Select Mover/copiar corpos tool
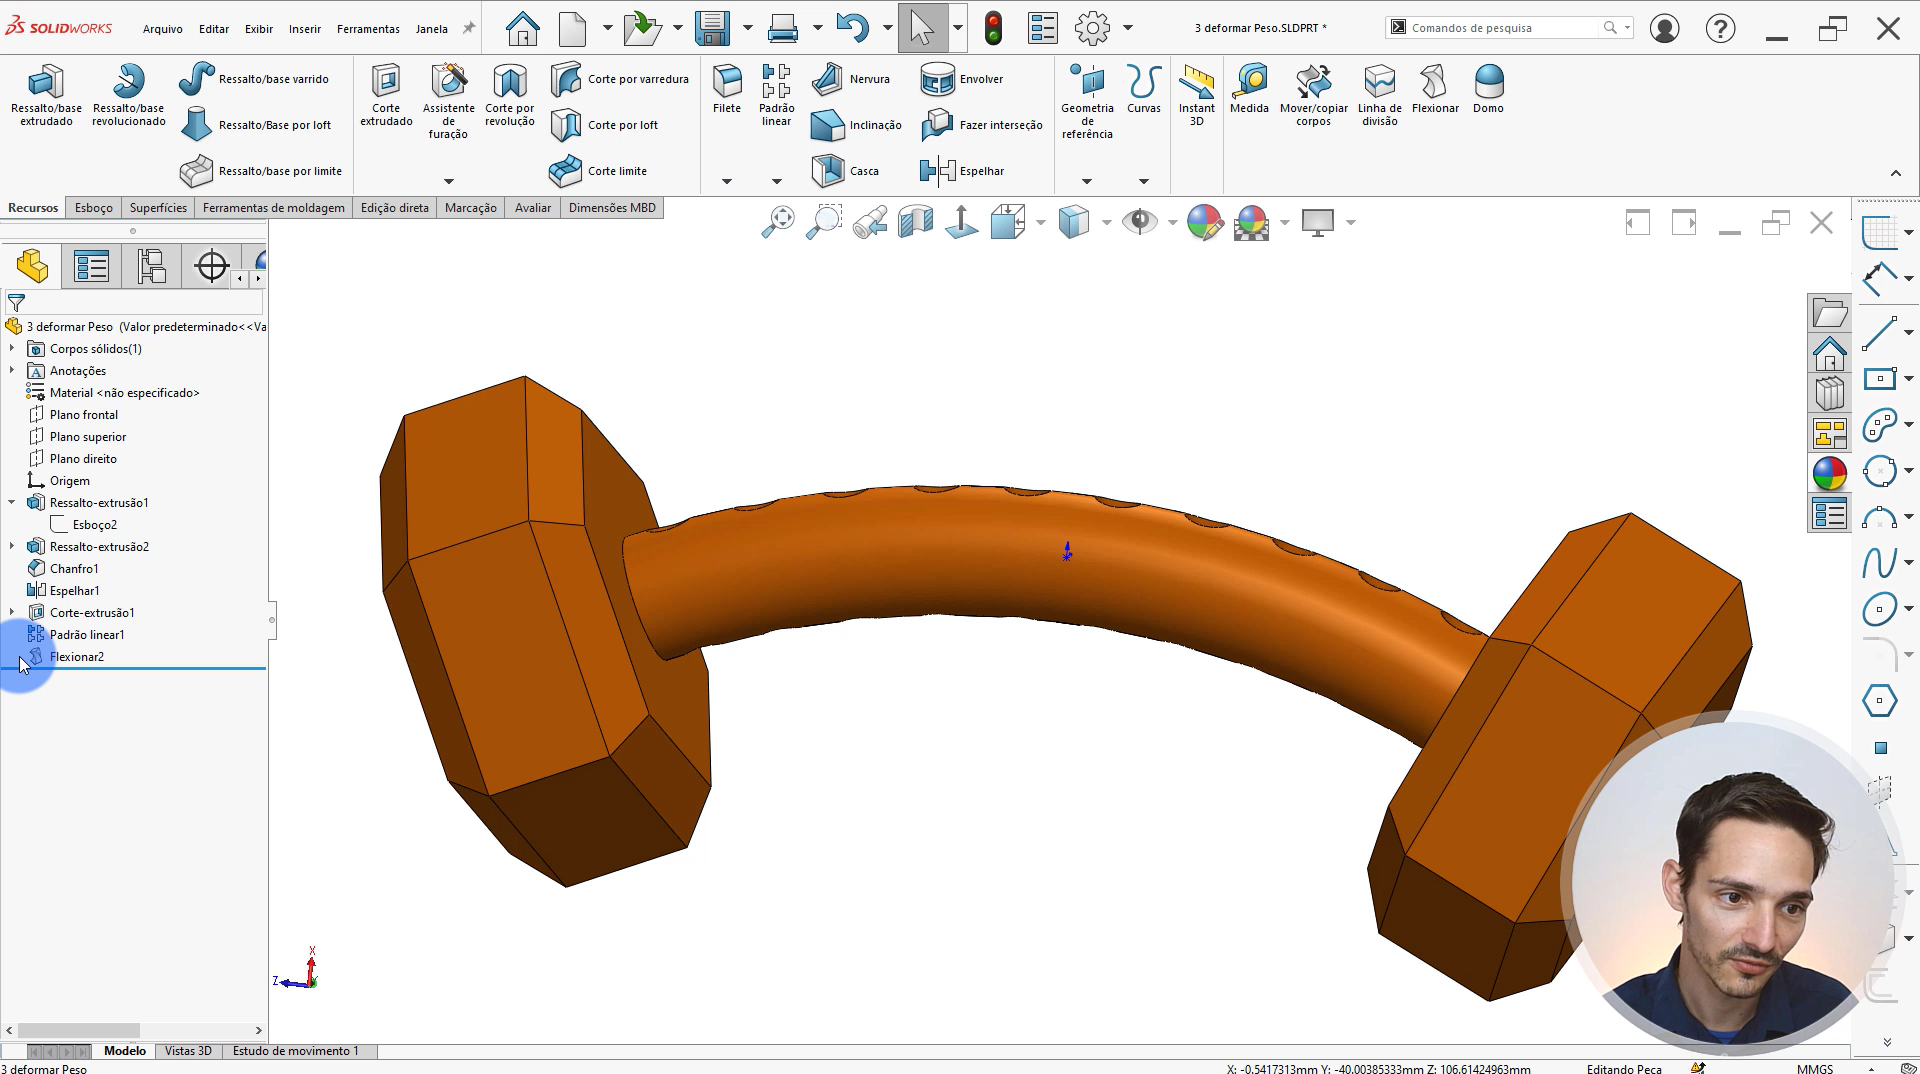 tap(1313, 95)
